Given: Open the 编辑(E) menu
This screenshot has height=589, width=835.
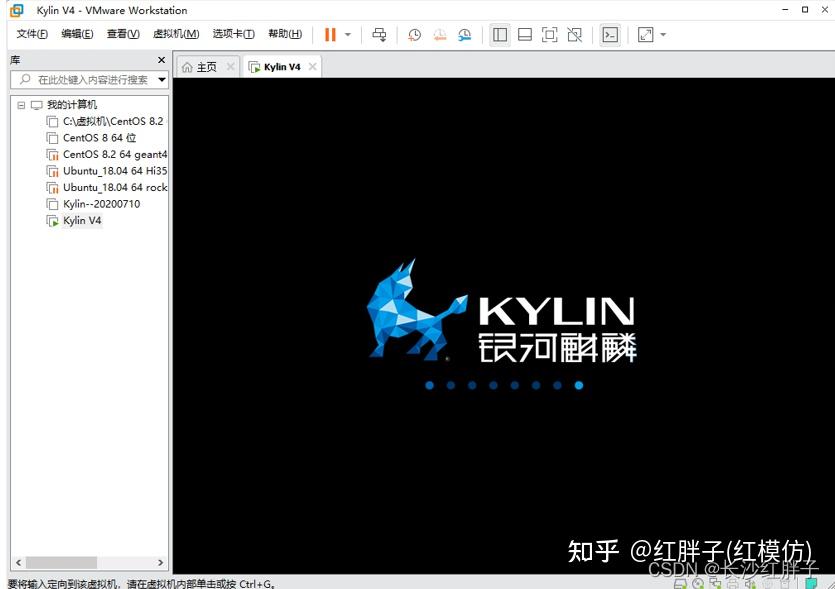Looking at the screenshot, I should [77, 34].
